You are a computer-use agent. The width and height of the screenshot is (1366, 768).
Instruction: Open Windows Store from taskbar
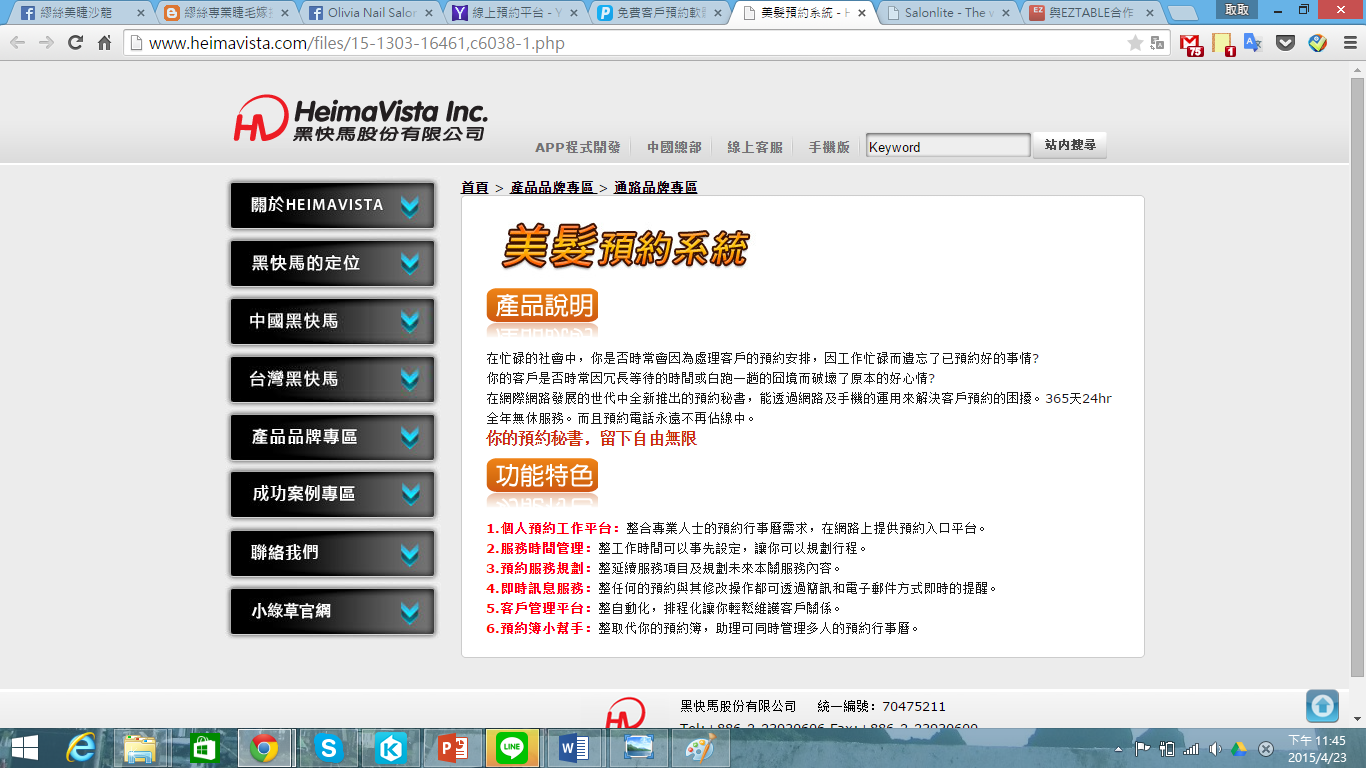(x=203, y=748)
